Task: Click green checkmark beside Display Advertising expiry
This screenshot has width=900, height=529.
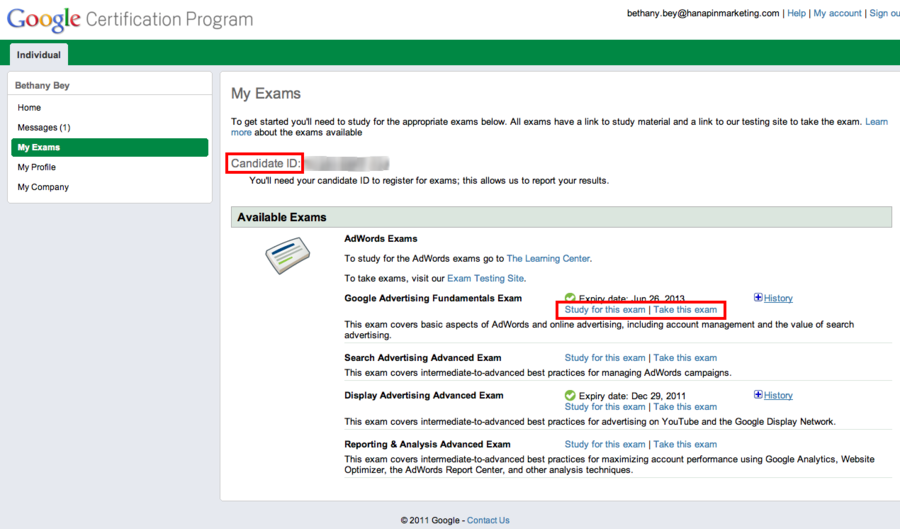Action: pos(570,395)
